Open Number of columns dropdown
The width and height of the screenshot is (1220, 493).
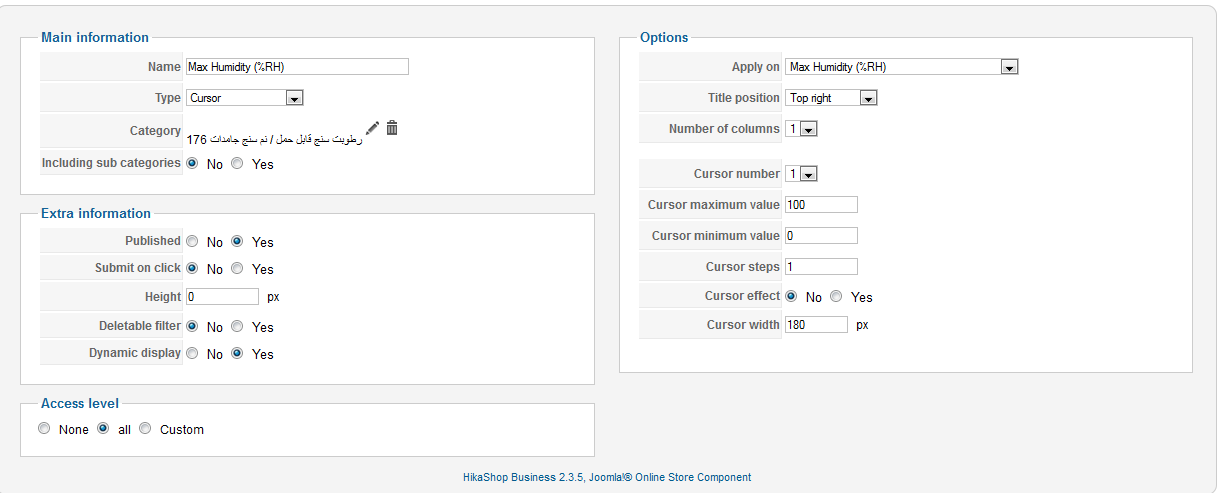coord(808,129)
